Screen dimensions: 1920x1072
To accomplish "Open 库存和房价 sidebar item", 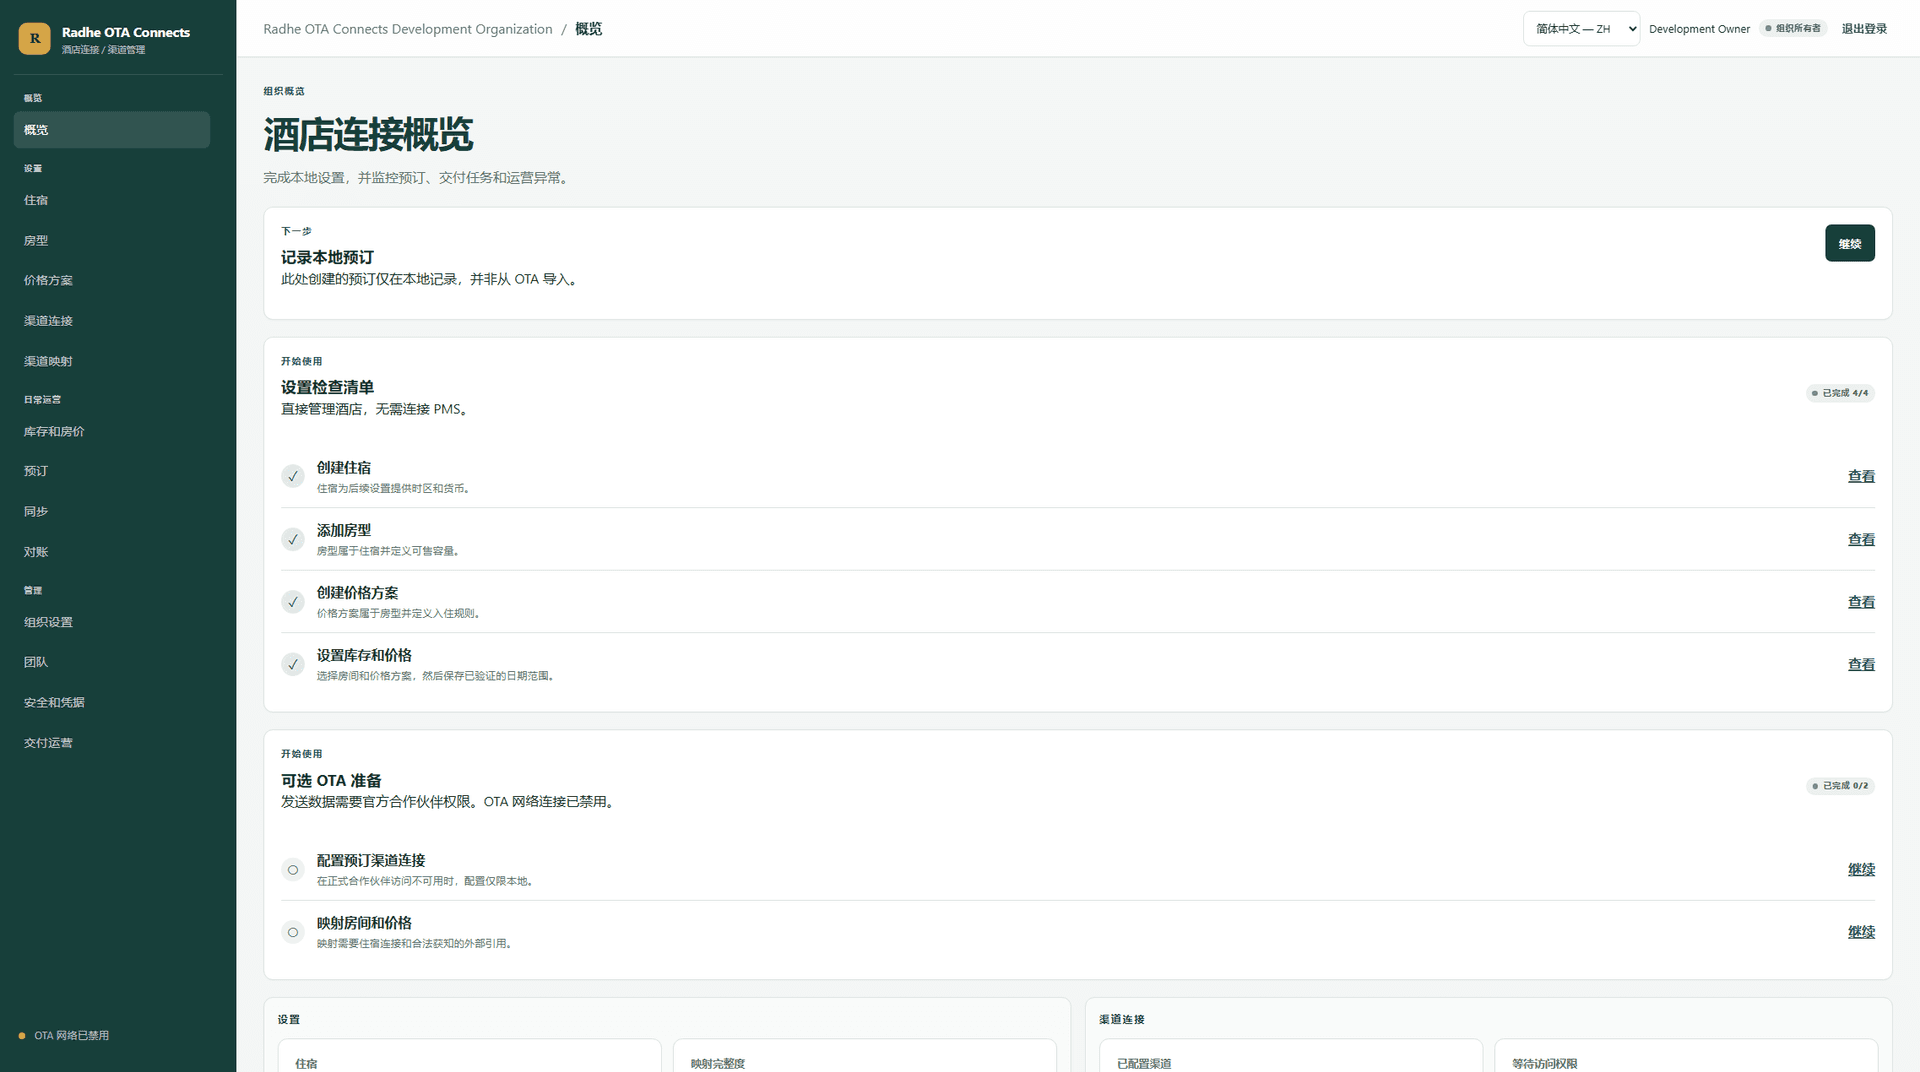I will (112, 432).
